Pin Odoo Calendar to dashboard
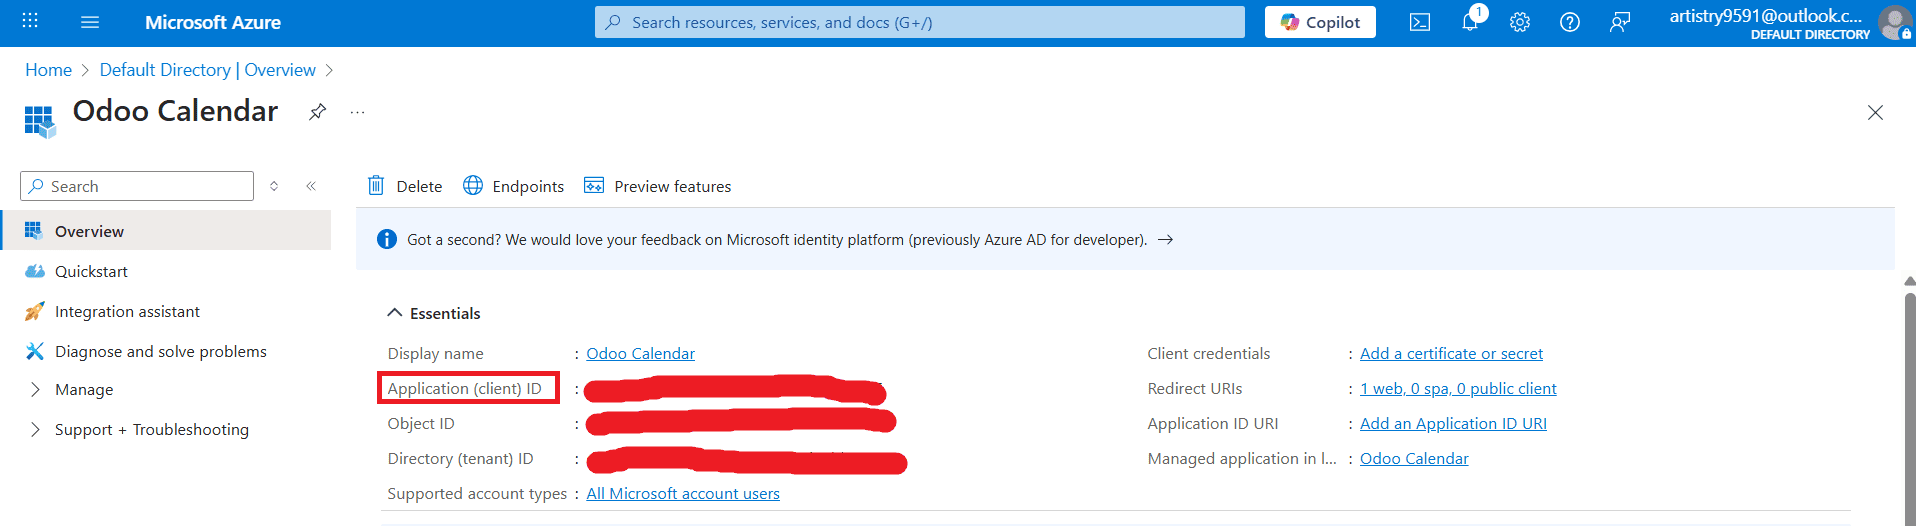The width and height of the screenshot is (1916, 526). click(x=317, y=112)
